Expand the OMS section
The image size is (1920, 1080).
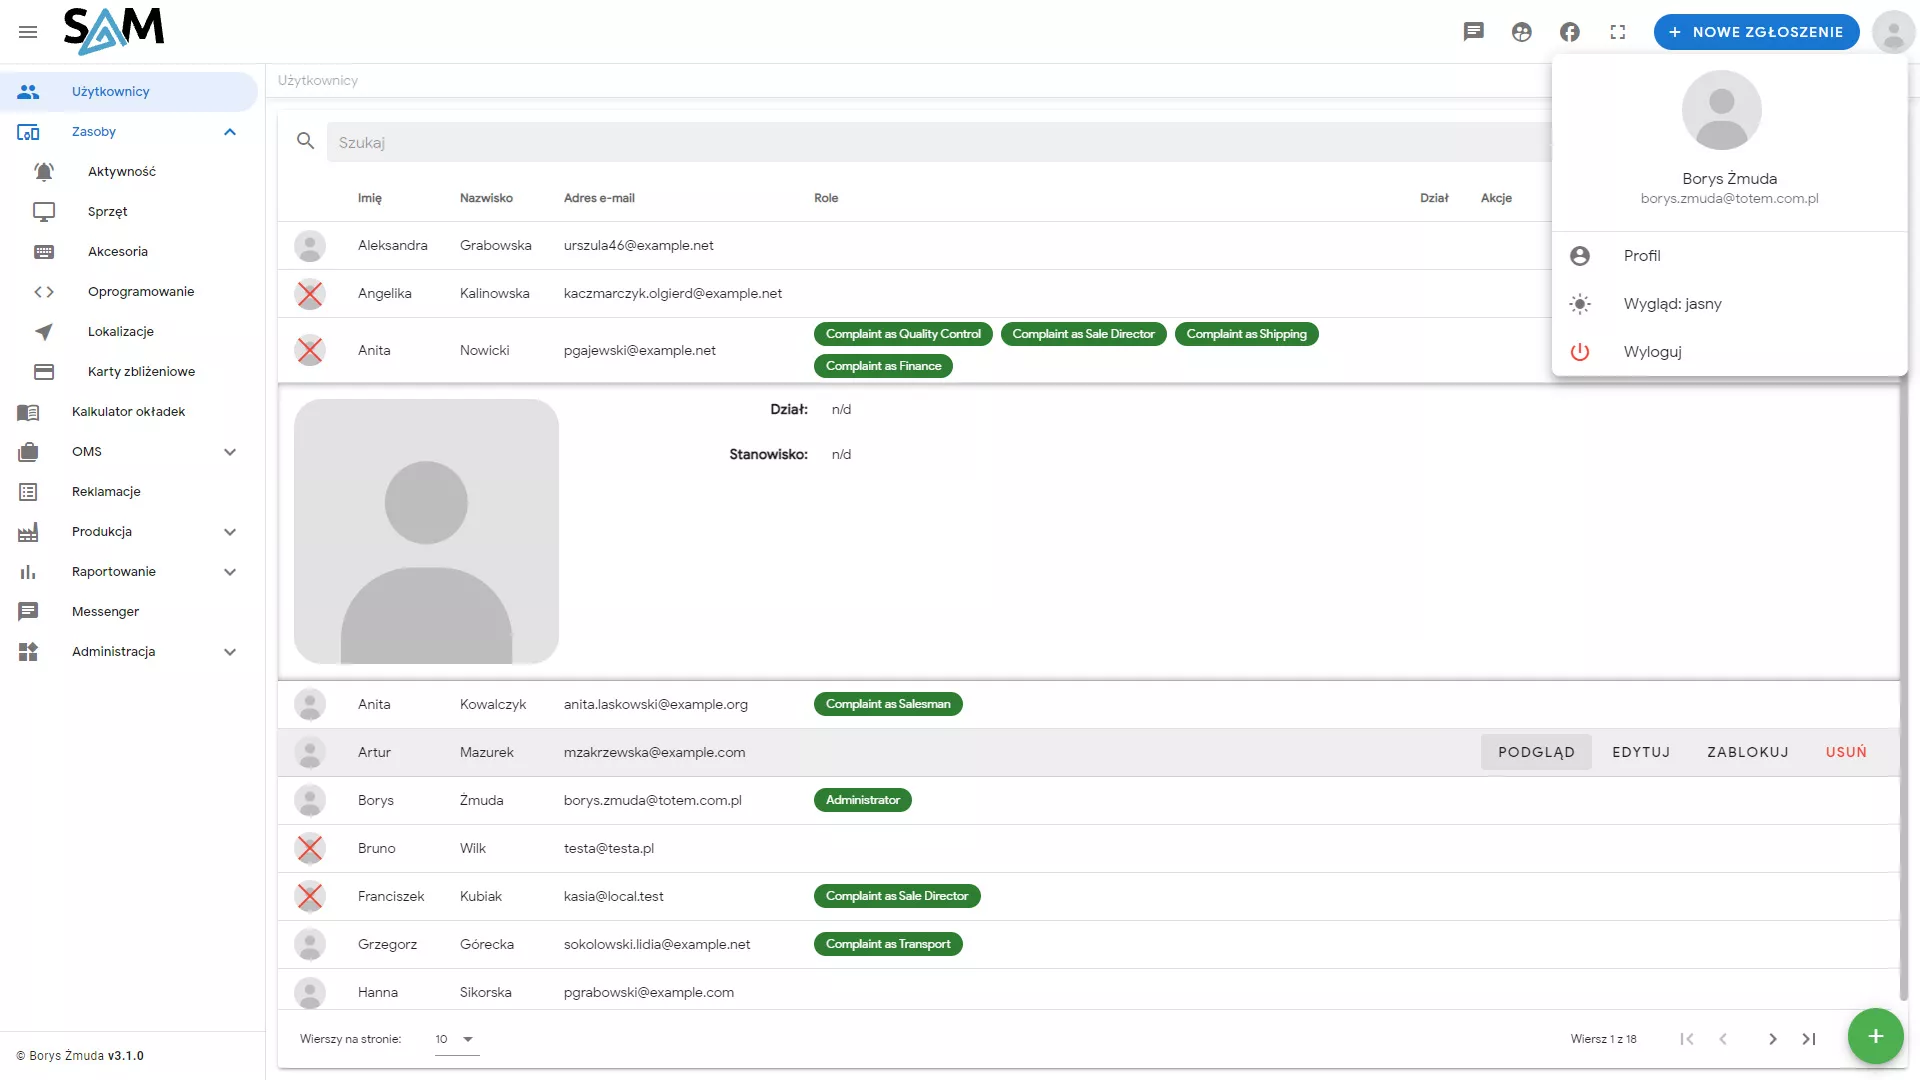pyautogui.click(x=230, y=452)
